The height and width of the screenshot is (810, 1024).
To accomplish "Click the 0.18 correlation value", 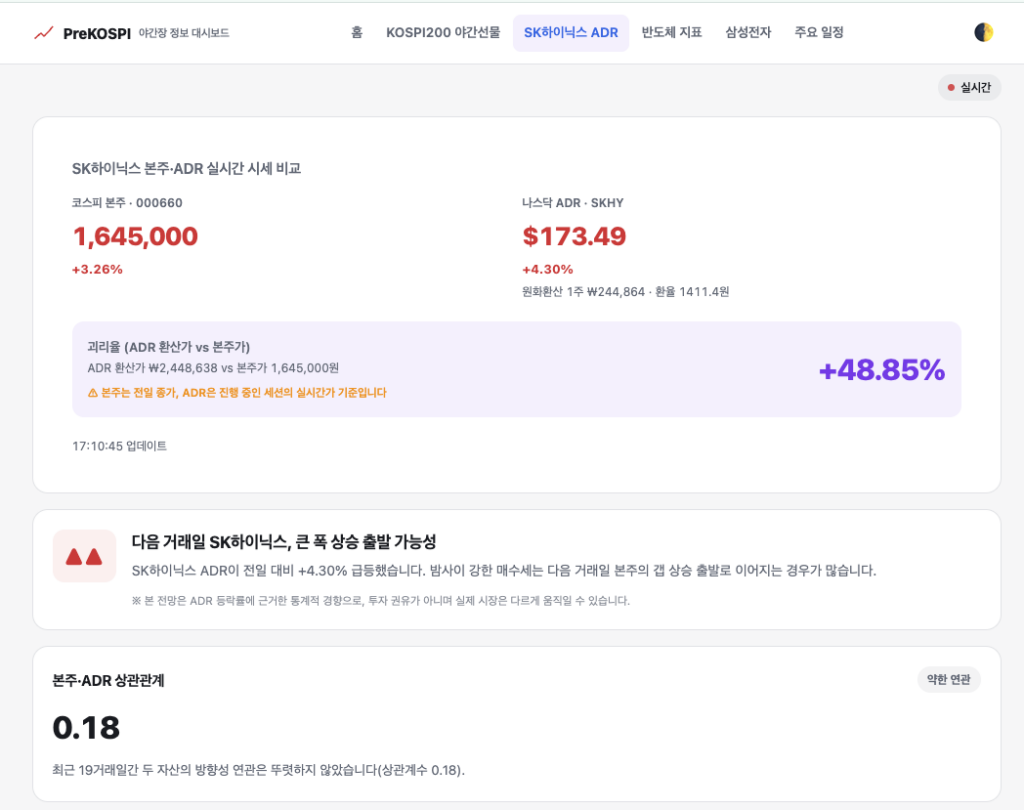I will [86, 728].
